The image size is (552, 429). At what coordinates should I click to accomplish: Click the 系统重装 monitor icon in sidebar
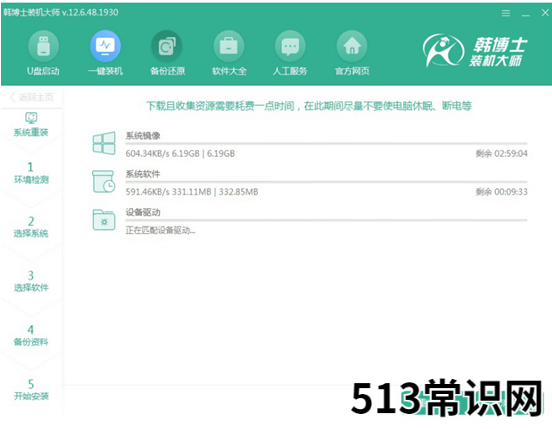tap(31, 117)
